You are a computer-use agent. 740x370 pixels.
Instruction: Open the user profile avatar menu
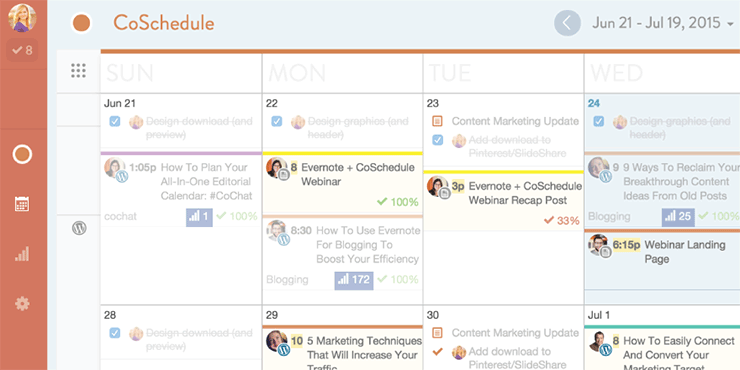pos(22,18)
